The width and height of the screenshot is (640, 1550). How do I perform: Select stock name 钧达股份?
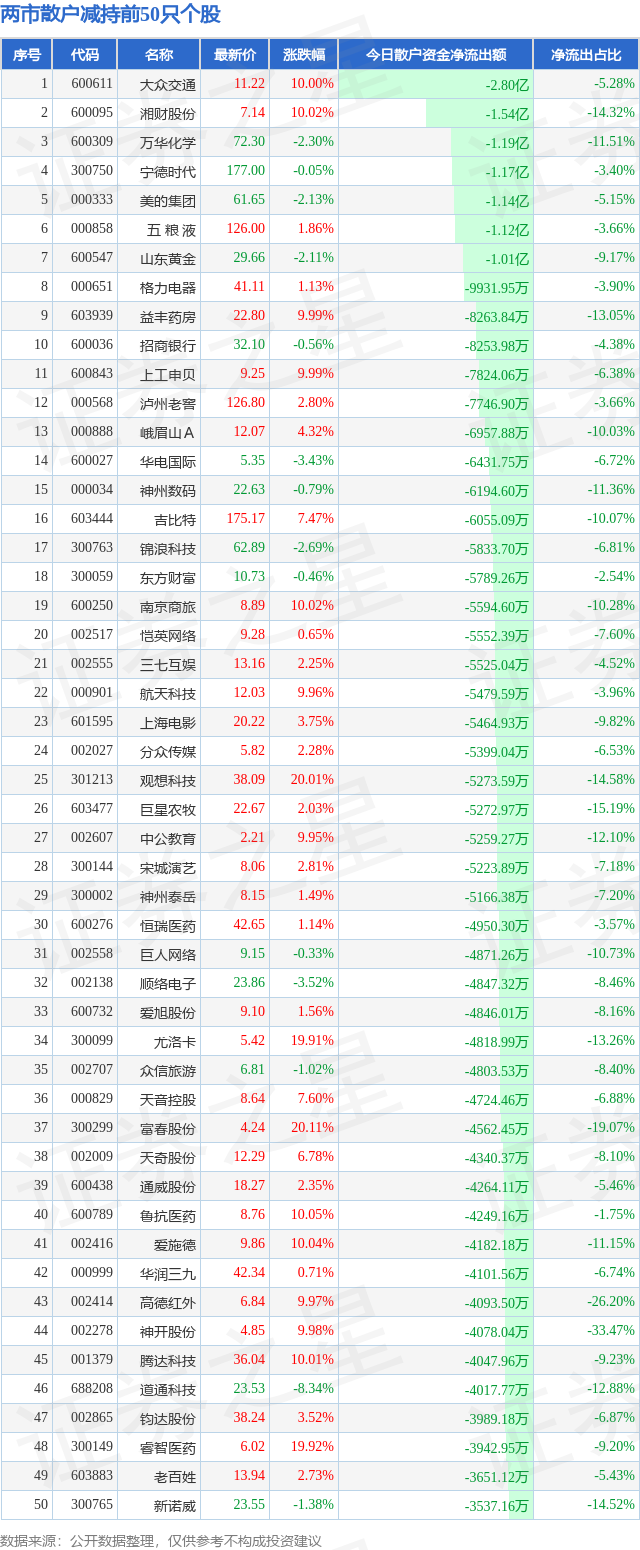[168, 1418]
